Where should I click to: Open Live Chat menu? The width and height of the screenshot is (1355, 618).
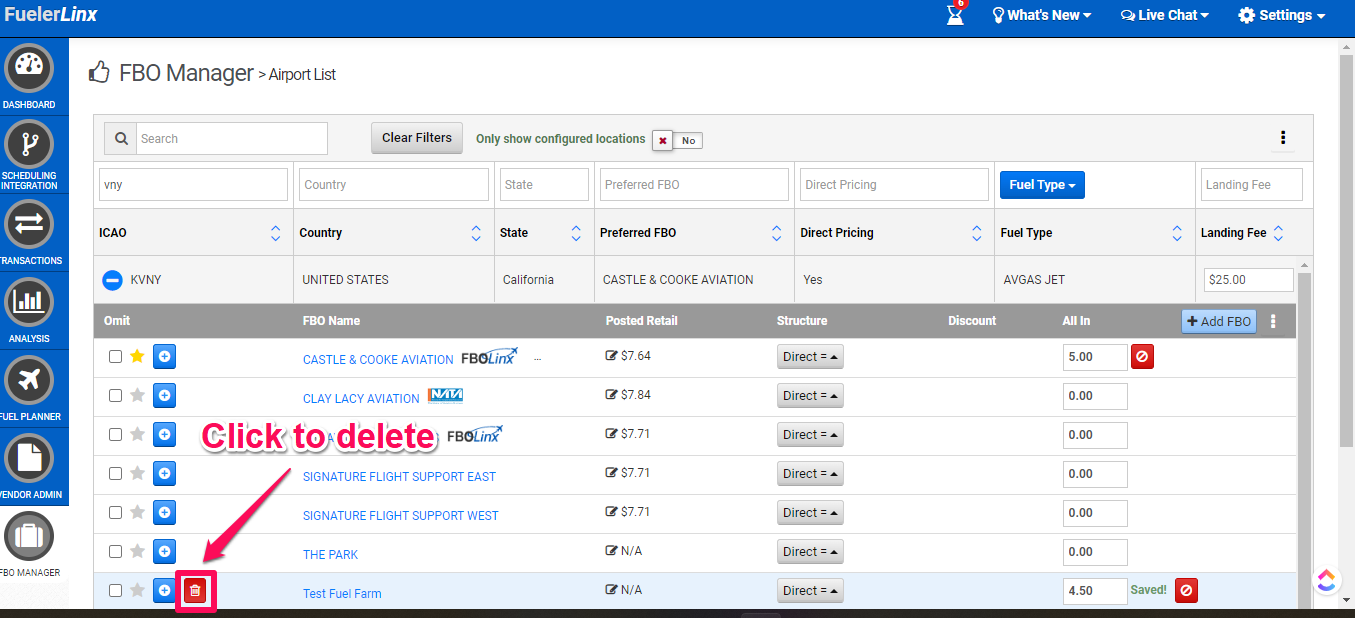coord(1165,15)
